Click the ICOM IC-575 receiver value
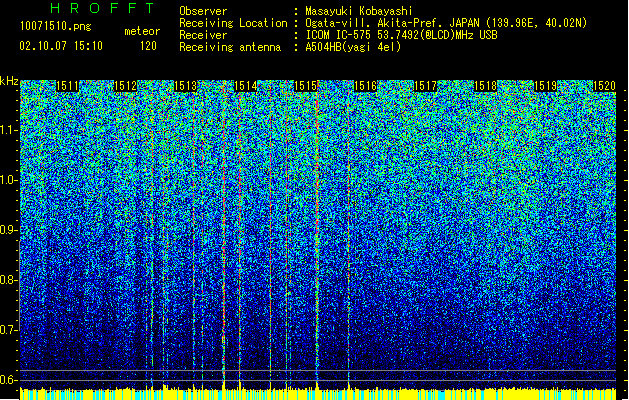Viewport: 629px width, 400px height. tap(401, 35)
